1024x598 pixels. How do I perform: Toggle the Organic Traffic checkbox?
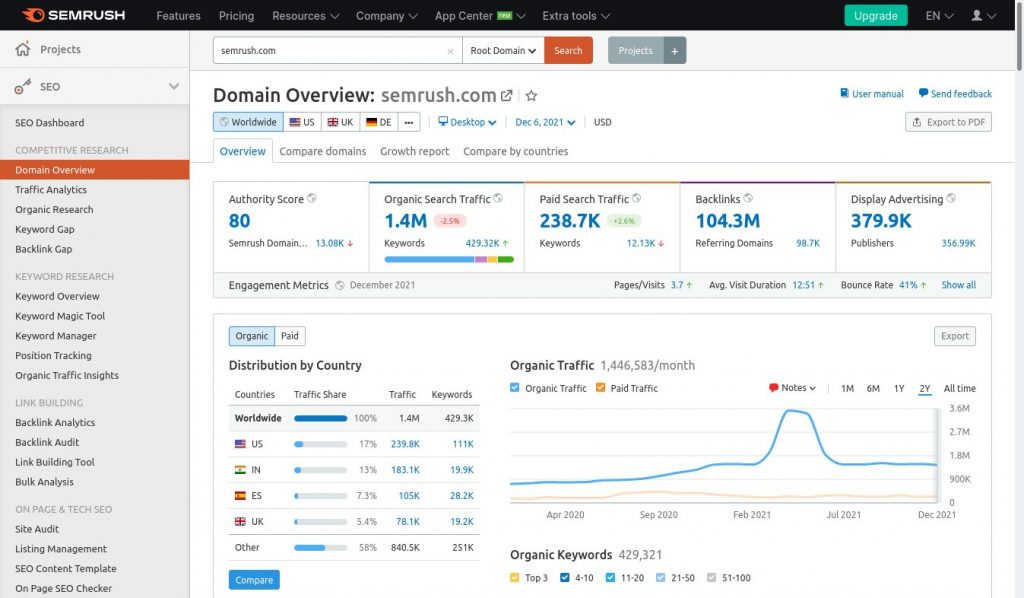tap(515, 388)
